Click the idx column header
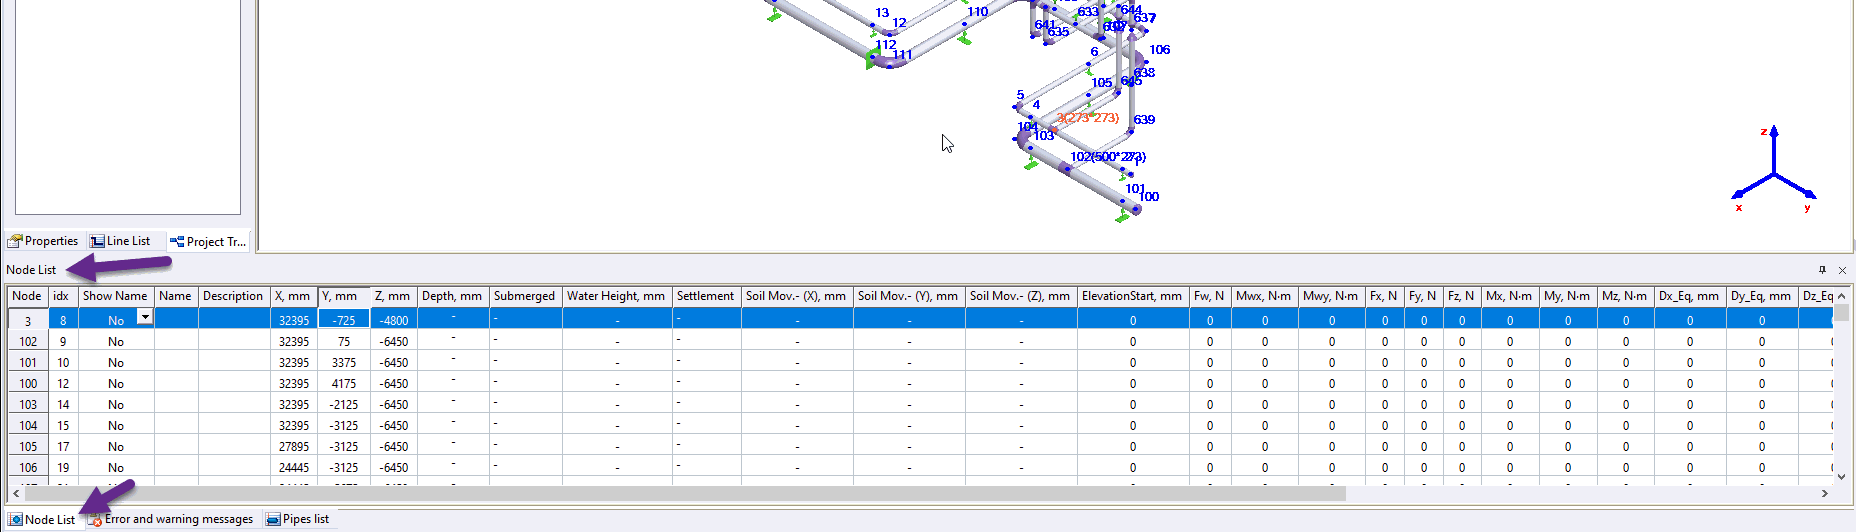The width and height of the screenshot is (1856, 532). pos(62,296)
